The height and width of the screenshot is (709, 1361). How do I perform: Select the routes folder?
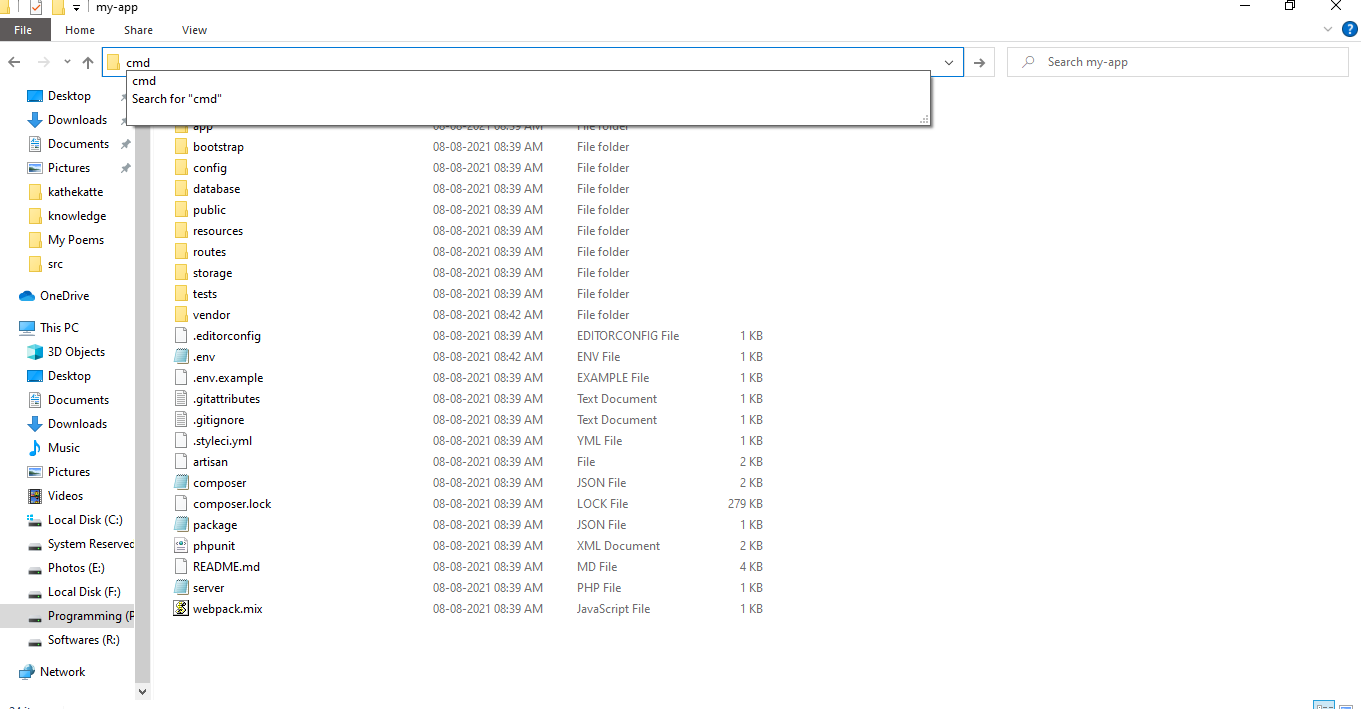pyautogui.click(x=209, y=252)
